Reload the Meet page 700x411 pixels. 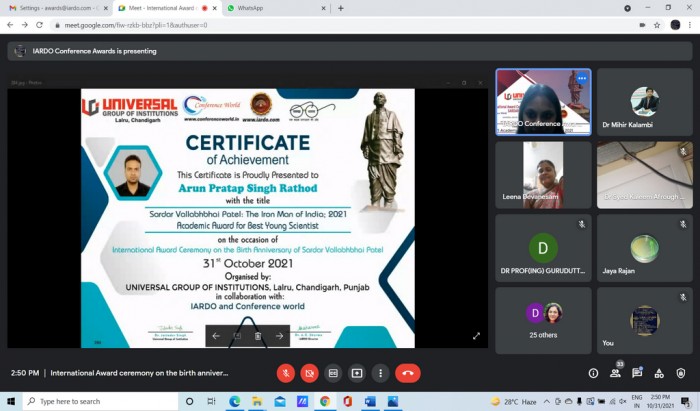pyautogui.click(x=39, y=24)
